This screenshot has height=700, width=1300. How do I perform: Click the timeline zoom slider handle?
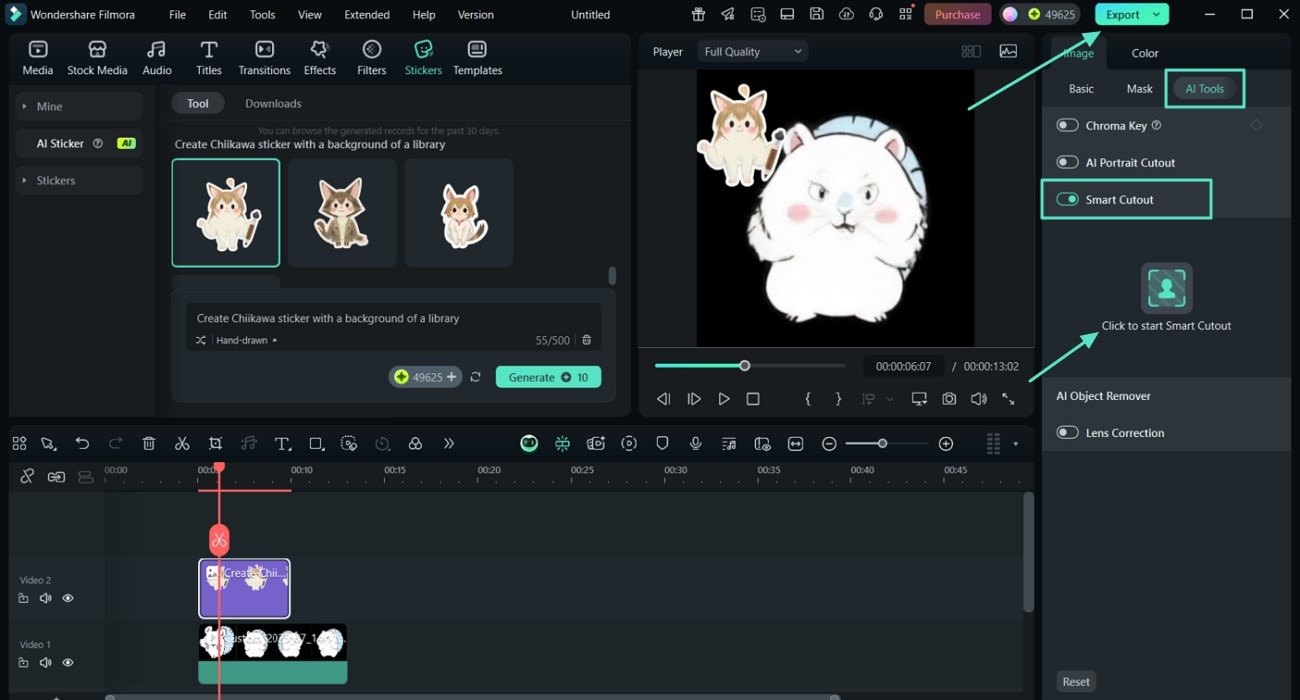(x=882, y=444)
